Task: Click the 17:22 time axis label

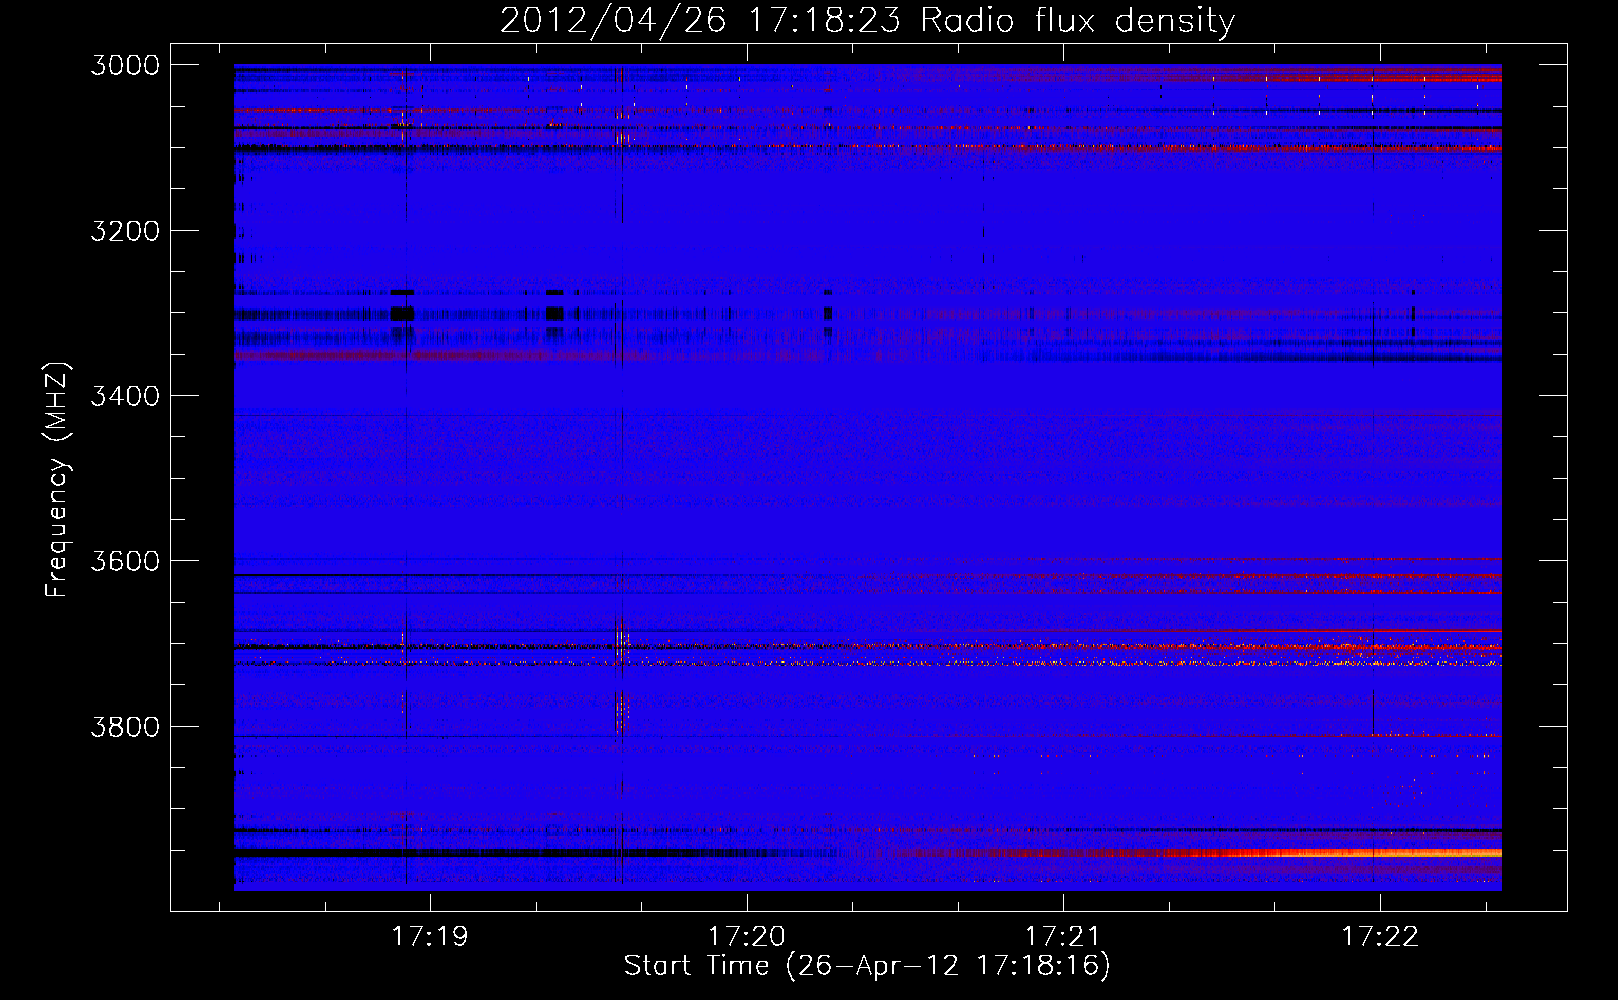Action: pyautogui.click(x=1380, y=936)
